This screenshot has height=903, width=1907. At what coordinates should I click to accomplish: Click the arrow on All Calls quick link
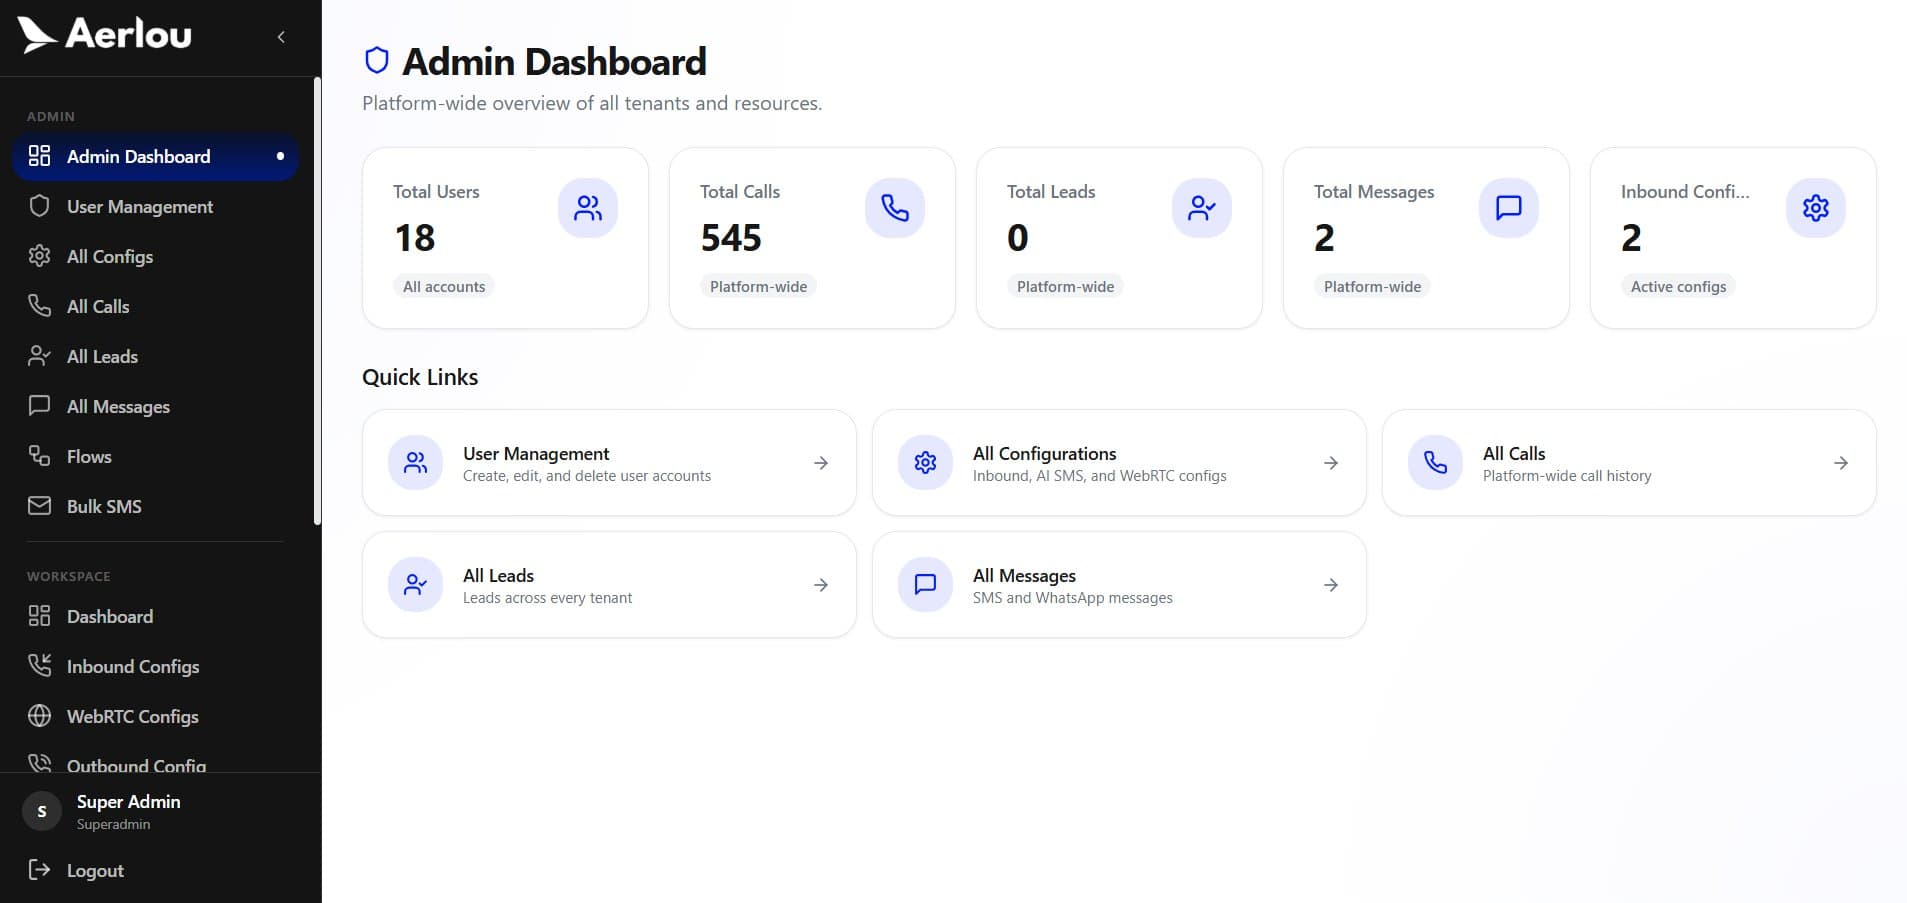click(1841, 463)
